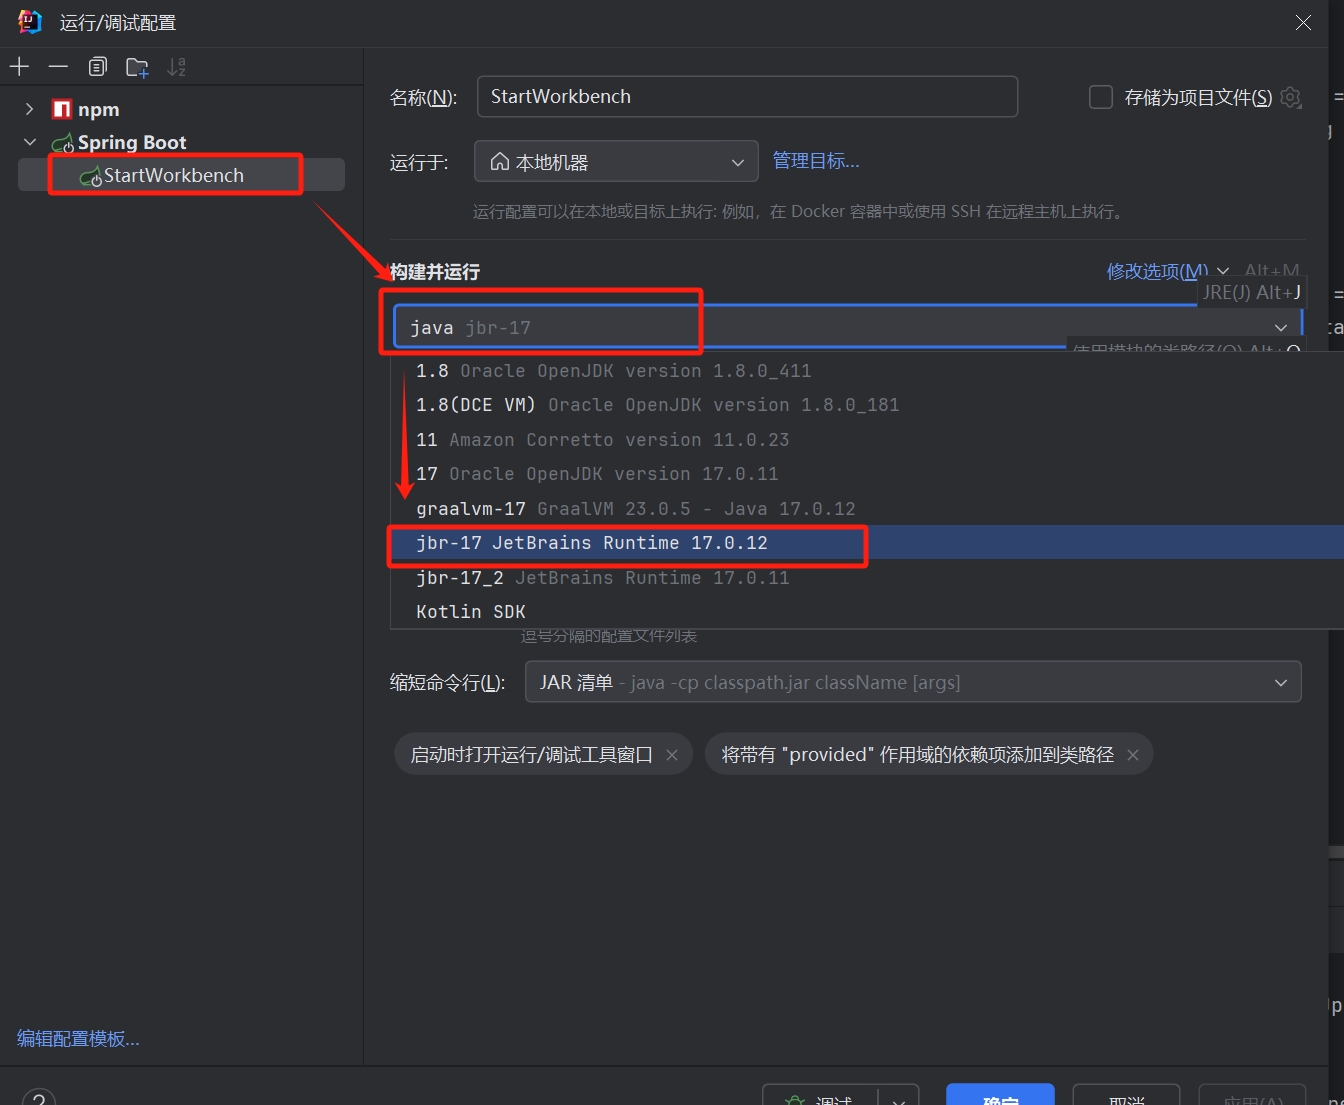The image size is (1344, 1105).
Task: Close the 运行/调试配置 dialog
Action: coord(1303,22)
